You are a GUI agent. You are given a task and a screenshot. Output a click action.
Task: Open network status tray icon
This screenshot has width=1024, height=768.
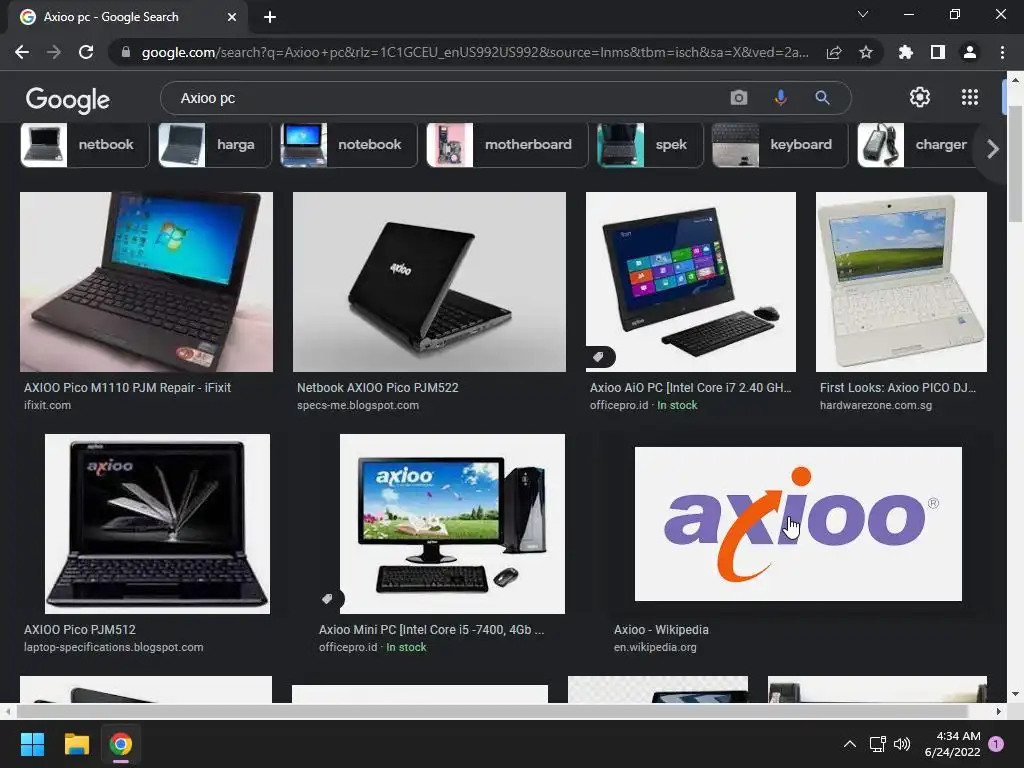(877, 744)
